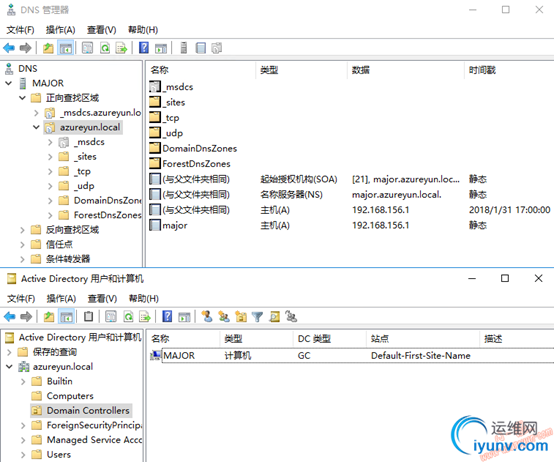The height and width of the screenshot is (462, 554).
Task: Open 查看(V) menu in DNS Manager
Action: point(102,30)
